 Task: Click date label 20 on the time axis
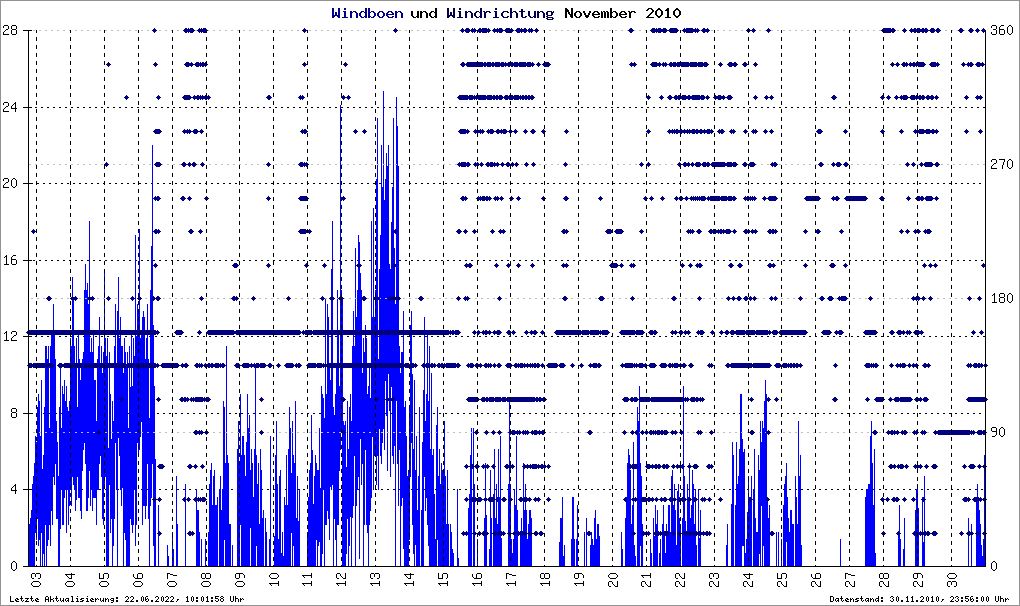[613, 580]
